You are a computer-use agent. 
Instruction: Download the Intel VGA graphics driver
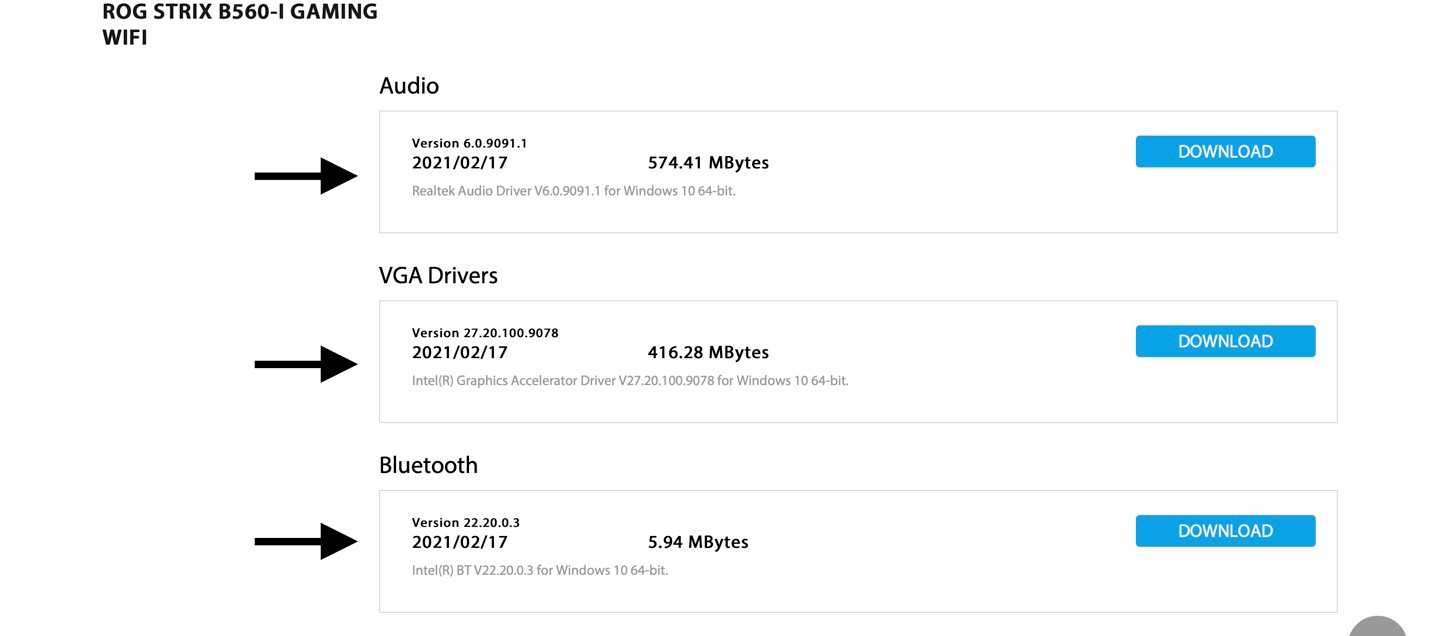coord(1225,342)
